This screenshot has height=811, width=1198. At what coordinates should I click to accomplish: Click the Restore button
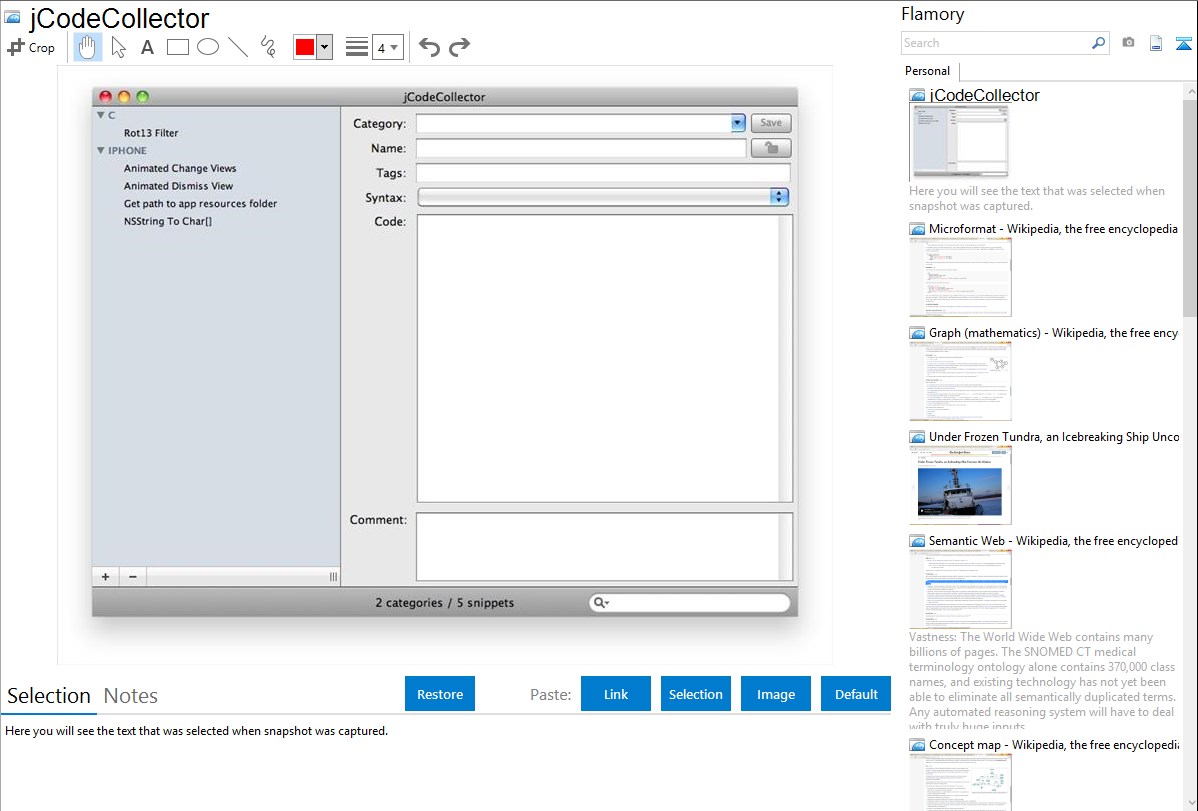click(440, 694)
